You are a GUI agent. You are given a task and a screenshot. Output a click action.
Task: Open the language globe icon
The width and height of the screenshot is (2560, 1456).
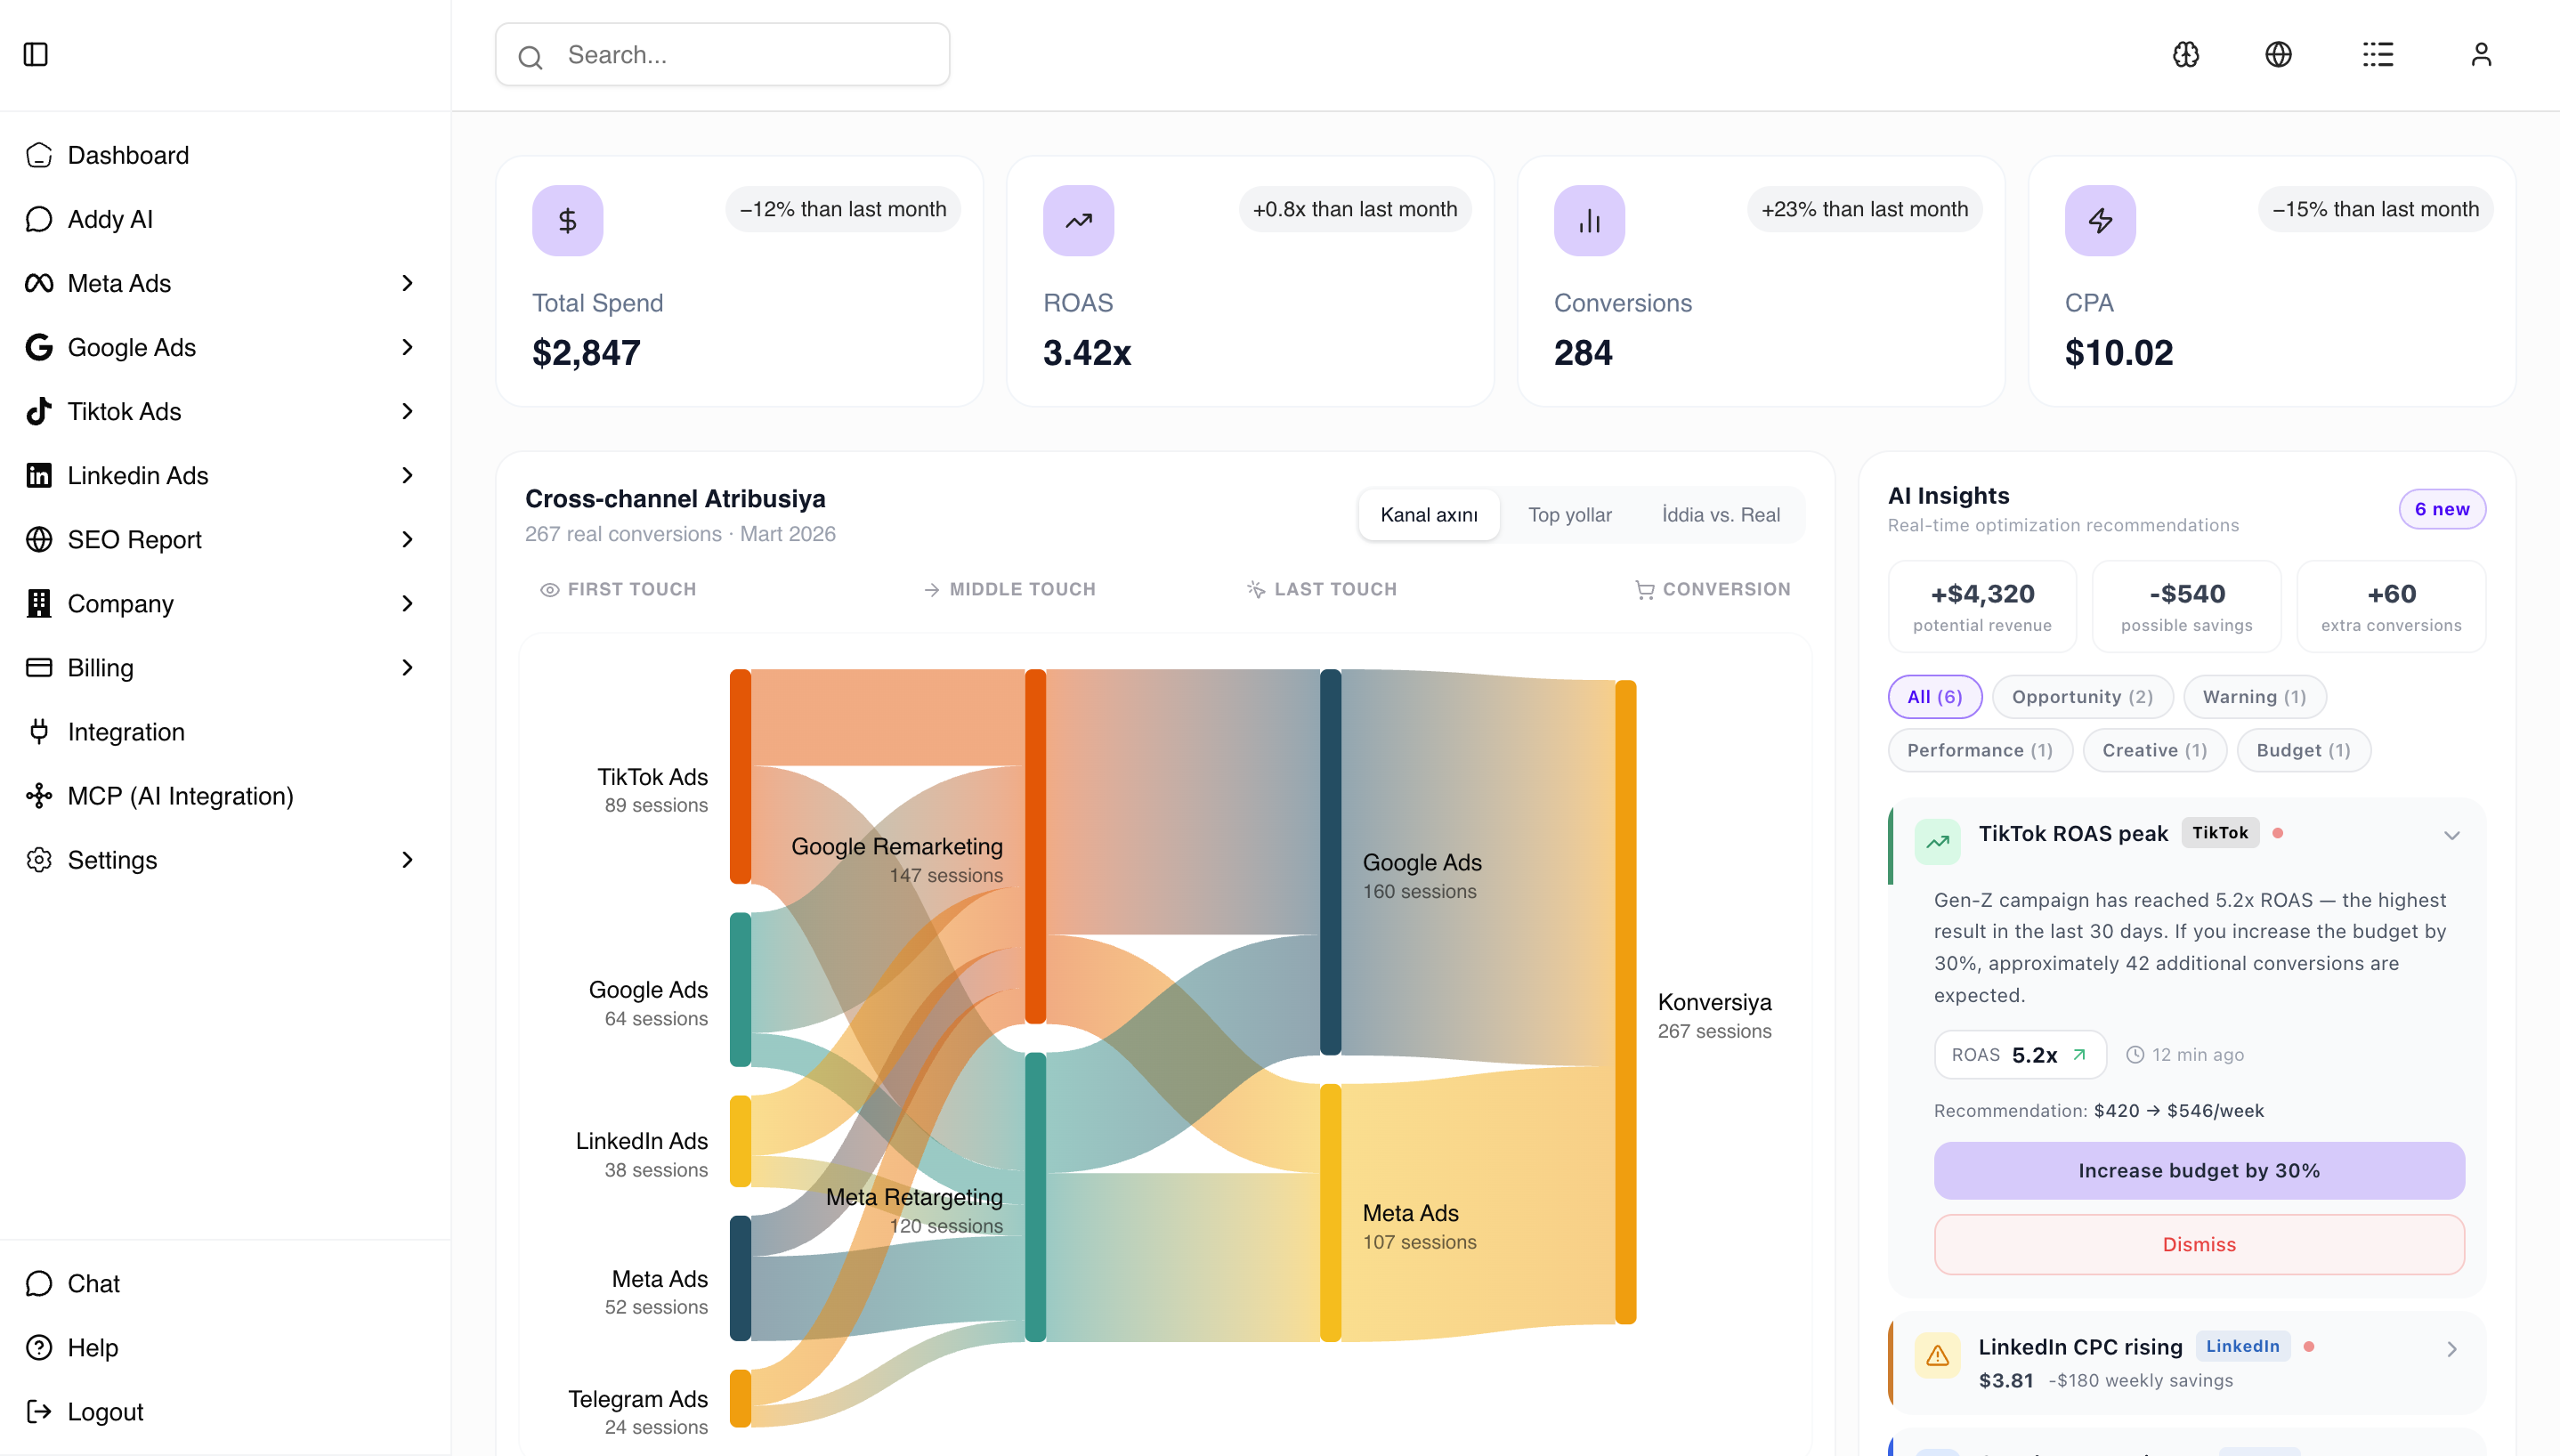coord(2278,54)
